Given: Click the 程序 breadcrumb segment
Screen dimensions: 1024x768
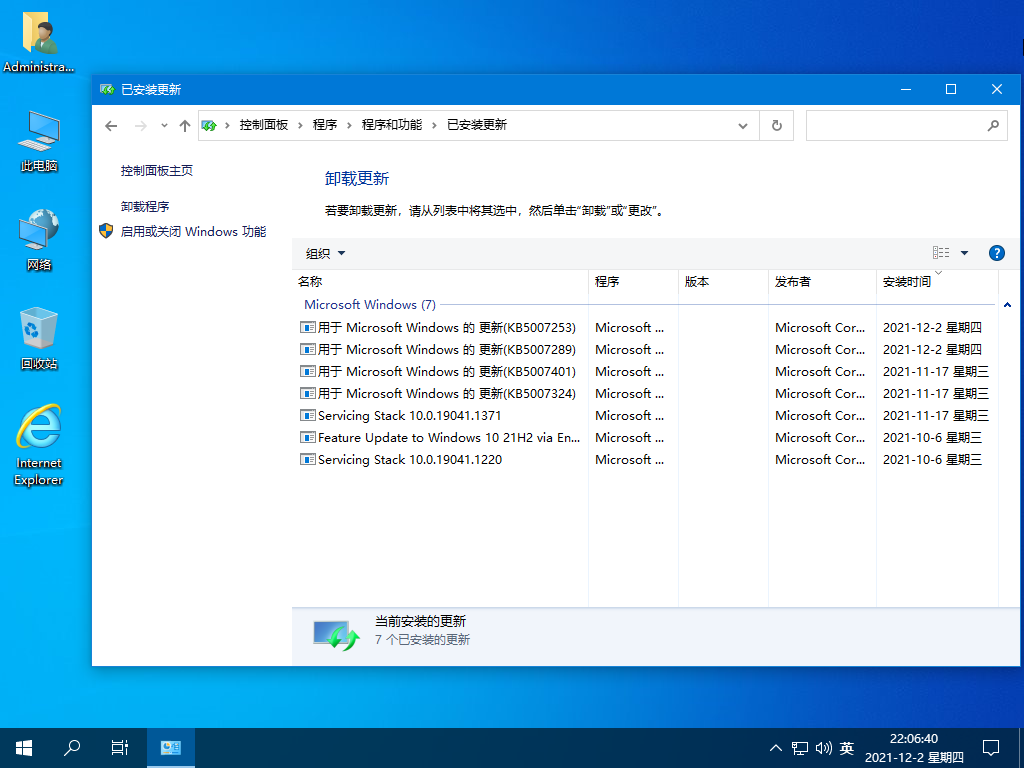Looking at the screenshot, I should point(325,125).
